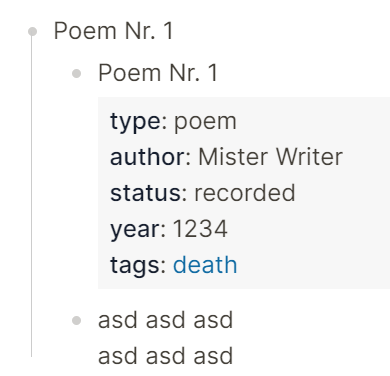Click the Mister Writer value
This screenshot has height=376, width=390.
270,157
